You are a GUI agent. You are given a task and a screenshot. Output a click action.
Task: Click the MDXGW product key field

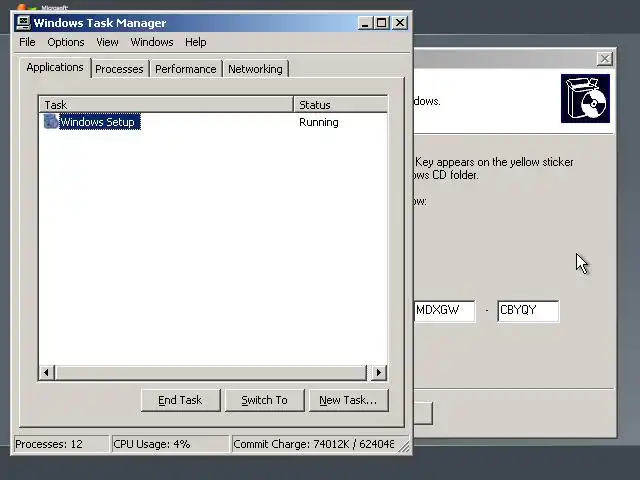click(x=444, y=311)
